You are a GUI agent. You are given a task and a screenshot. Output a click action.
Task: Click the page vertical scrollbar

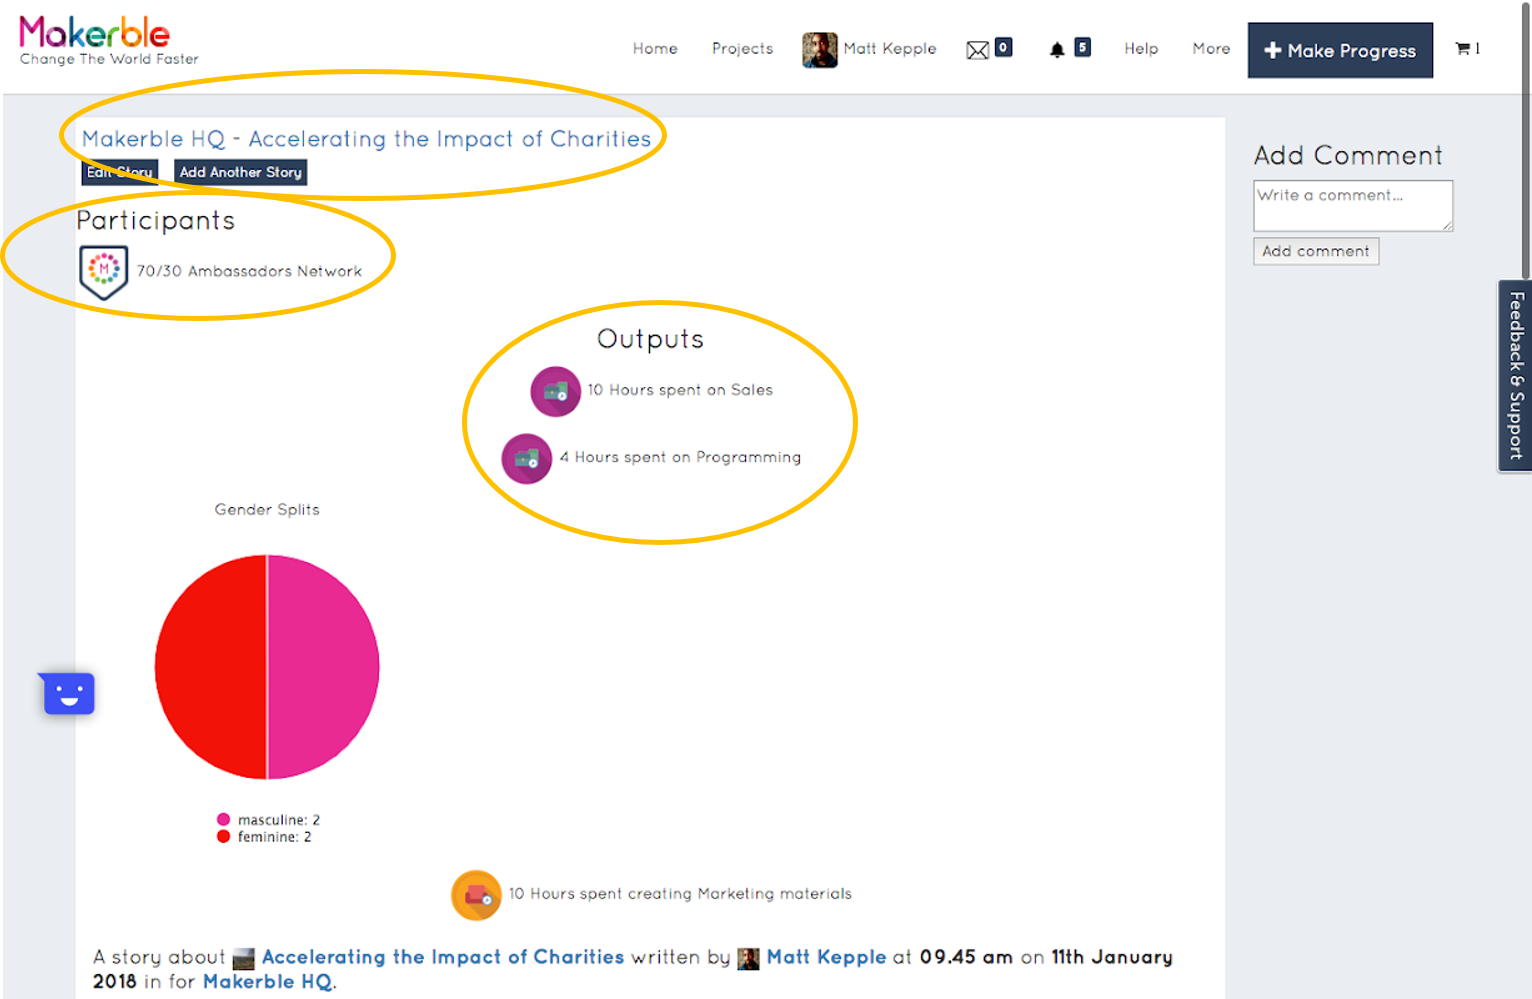(1525, 140)
